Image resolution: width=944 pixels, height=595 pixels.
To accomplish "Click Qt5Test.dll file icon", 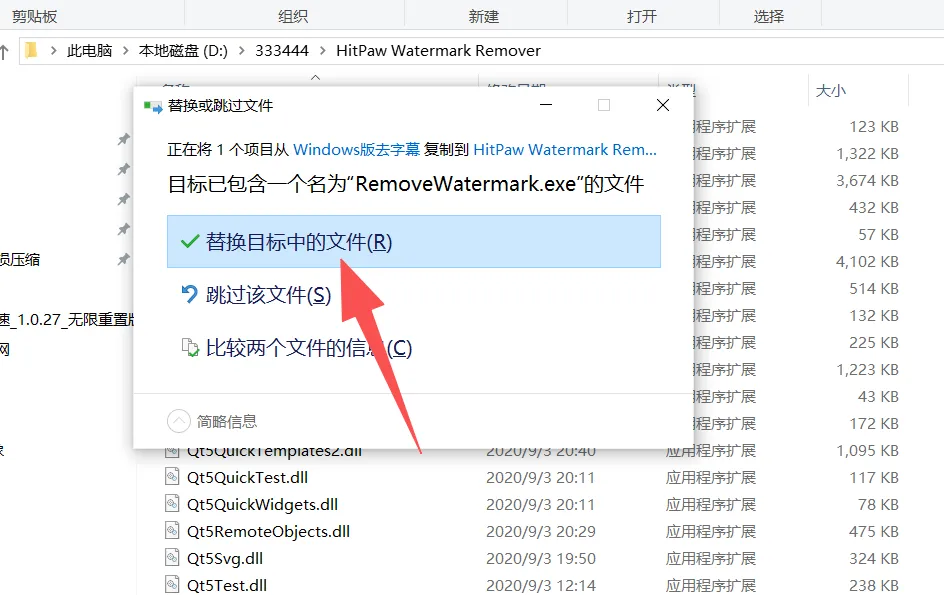I will click(172, 584).
